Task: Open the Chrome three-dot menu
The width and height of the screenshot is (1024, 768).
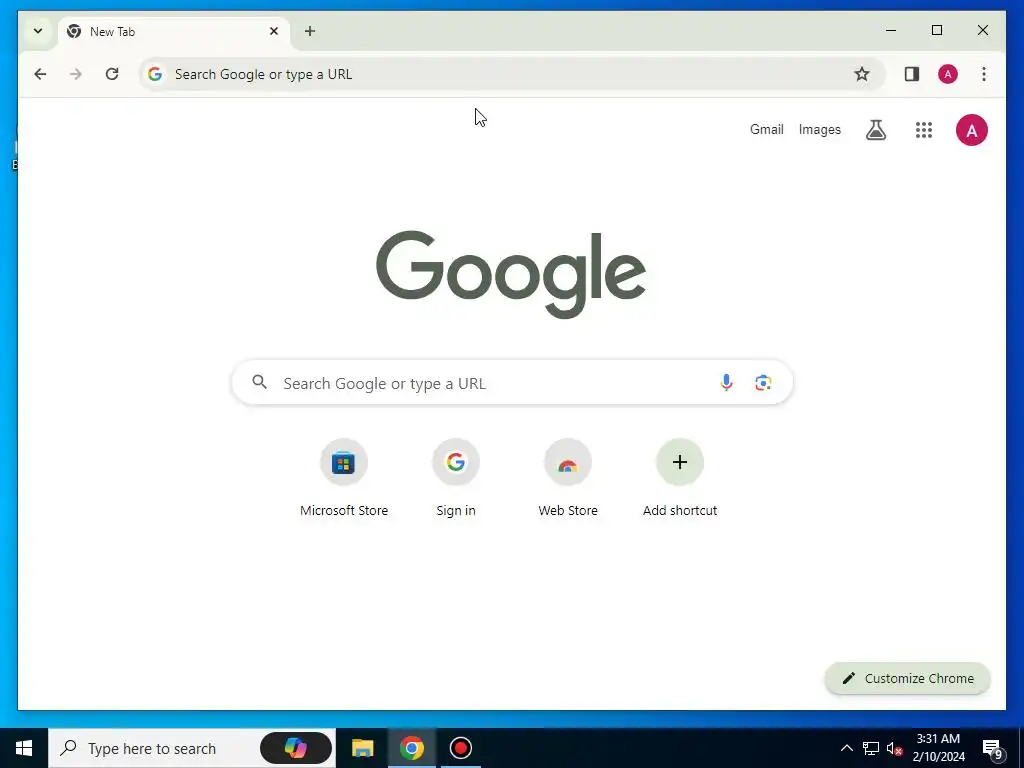Action: coord(984,74)
